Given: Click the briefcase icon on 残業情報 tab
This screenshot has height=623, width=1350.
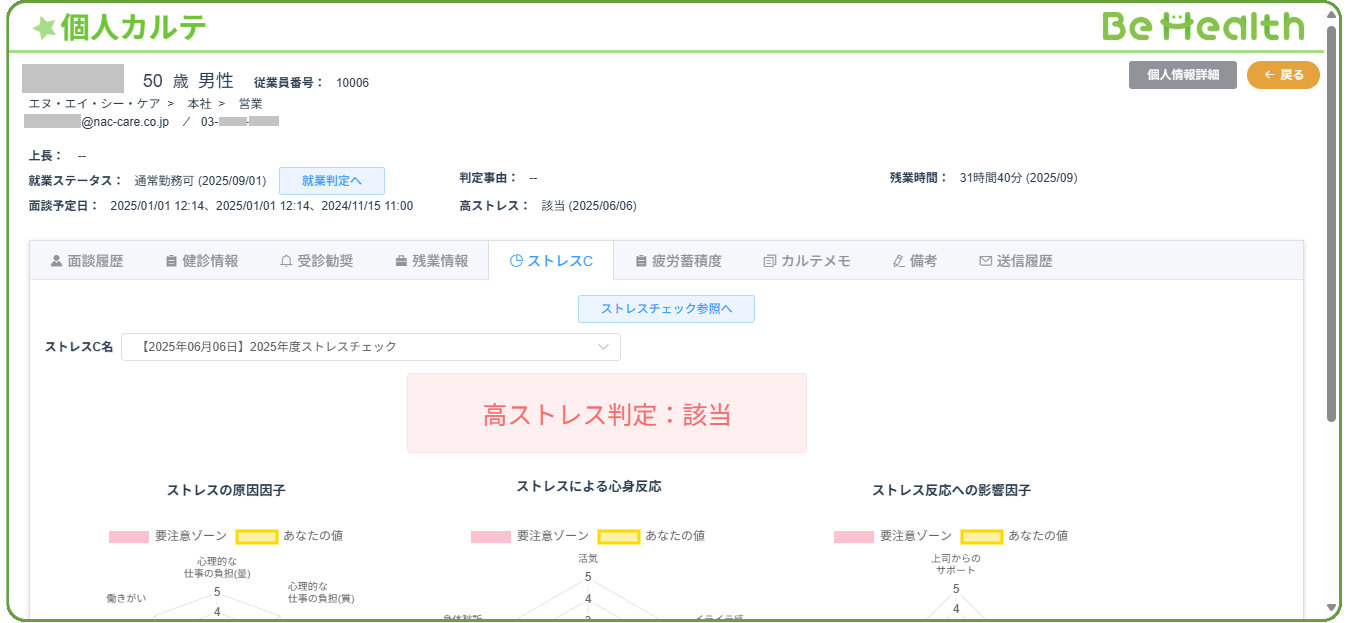Looking at the screenshot, I should coord(401,261).
